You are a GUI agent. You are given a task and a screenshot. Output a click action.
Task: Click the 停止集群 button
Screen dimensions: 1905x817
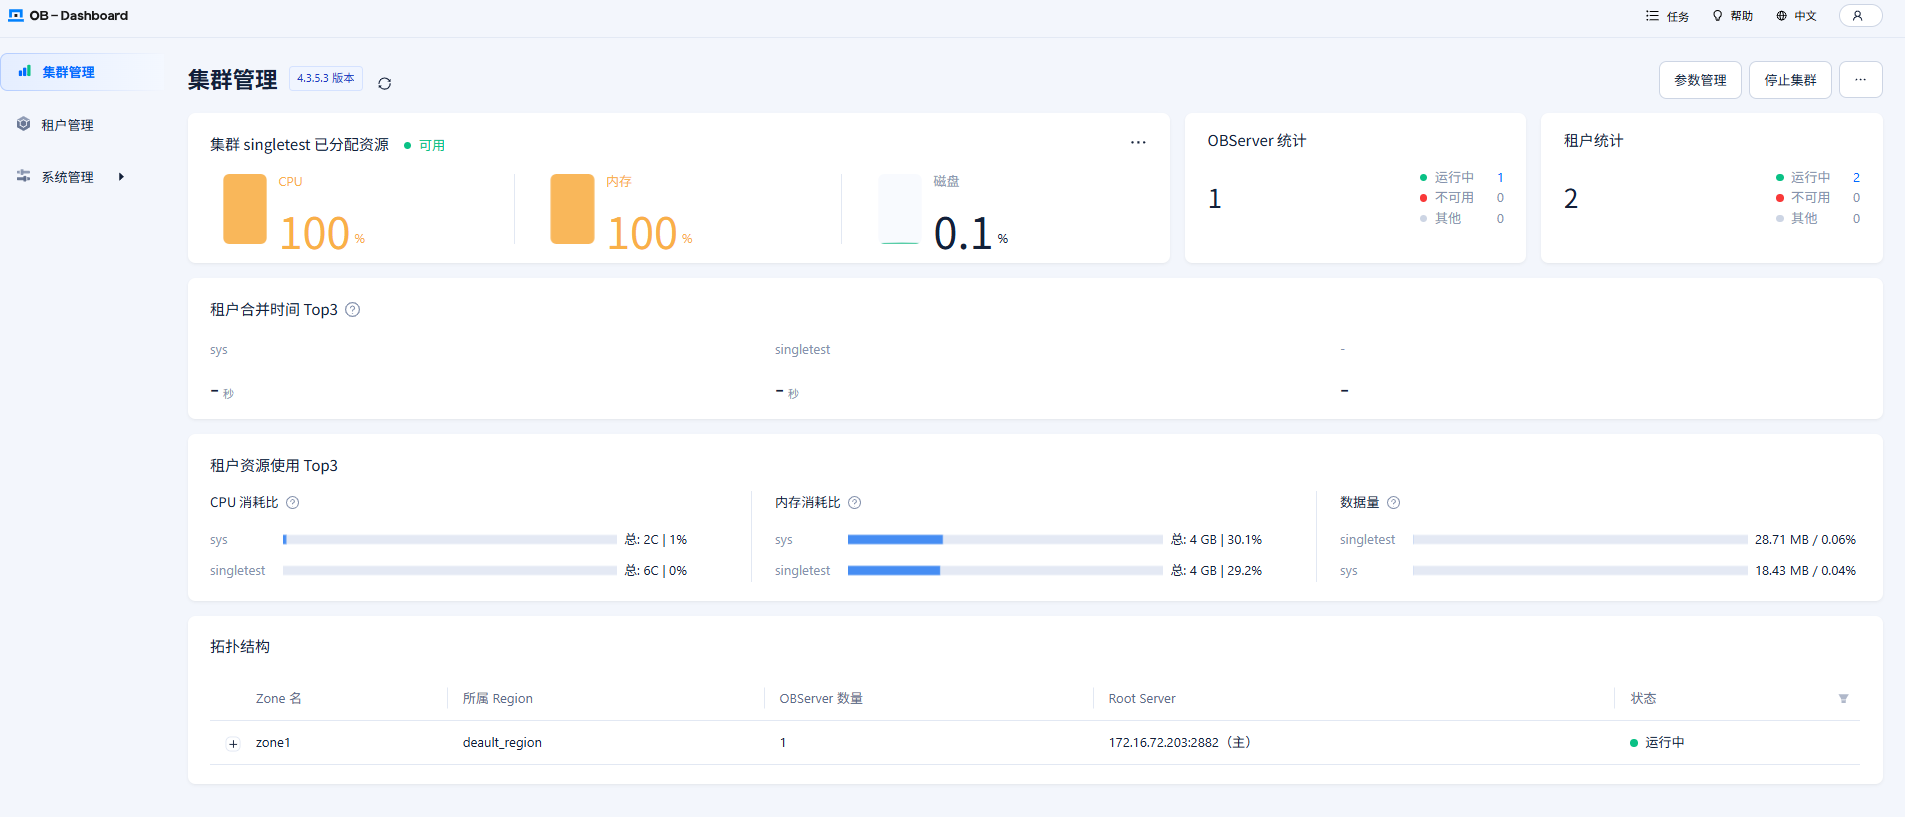1790,80
